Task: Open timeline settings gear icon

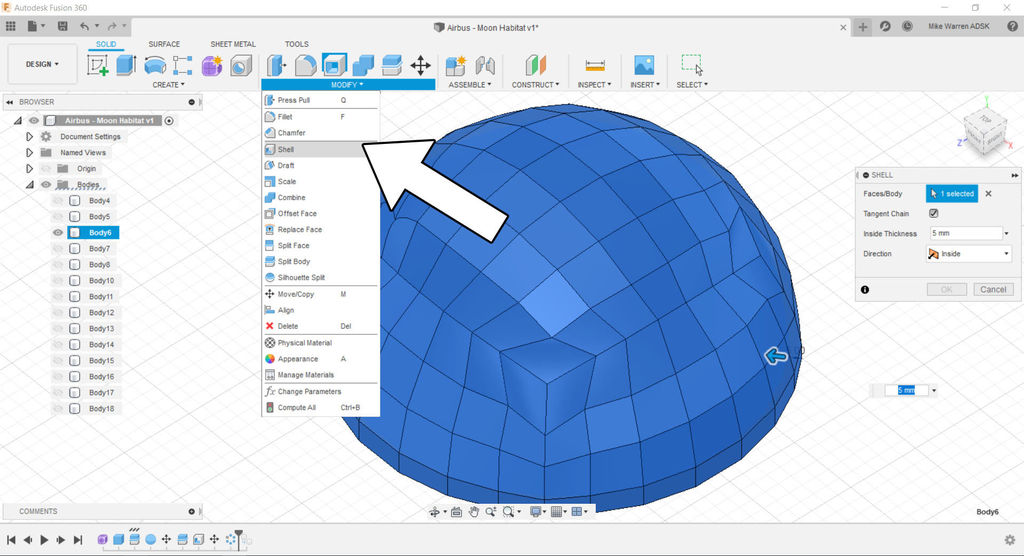Action: pyautogui.click(x=1010, y=540)
